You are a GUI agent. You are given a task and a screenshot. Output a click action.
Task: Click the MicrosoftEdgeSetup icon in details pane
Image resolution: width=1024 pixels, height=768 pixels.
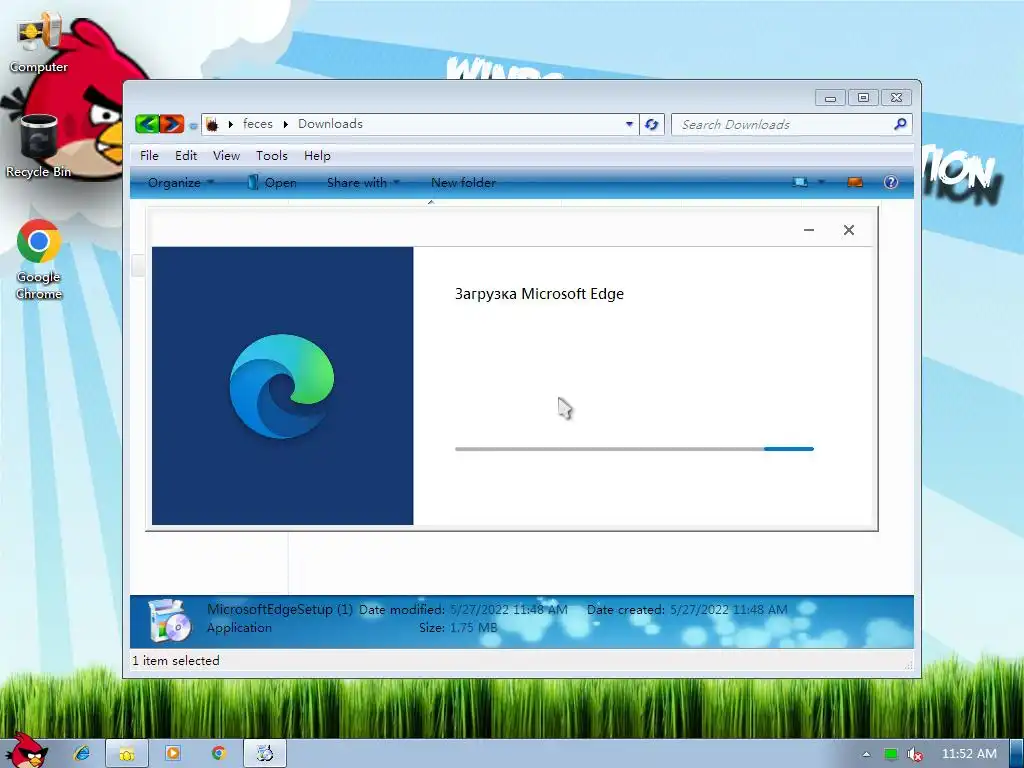pyautogui.click(x=169, y=620)
